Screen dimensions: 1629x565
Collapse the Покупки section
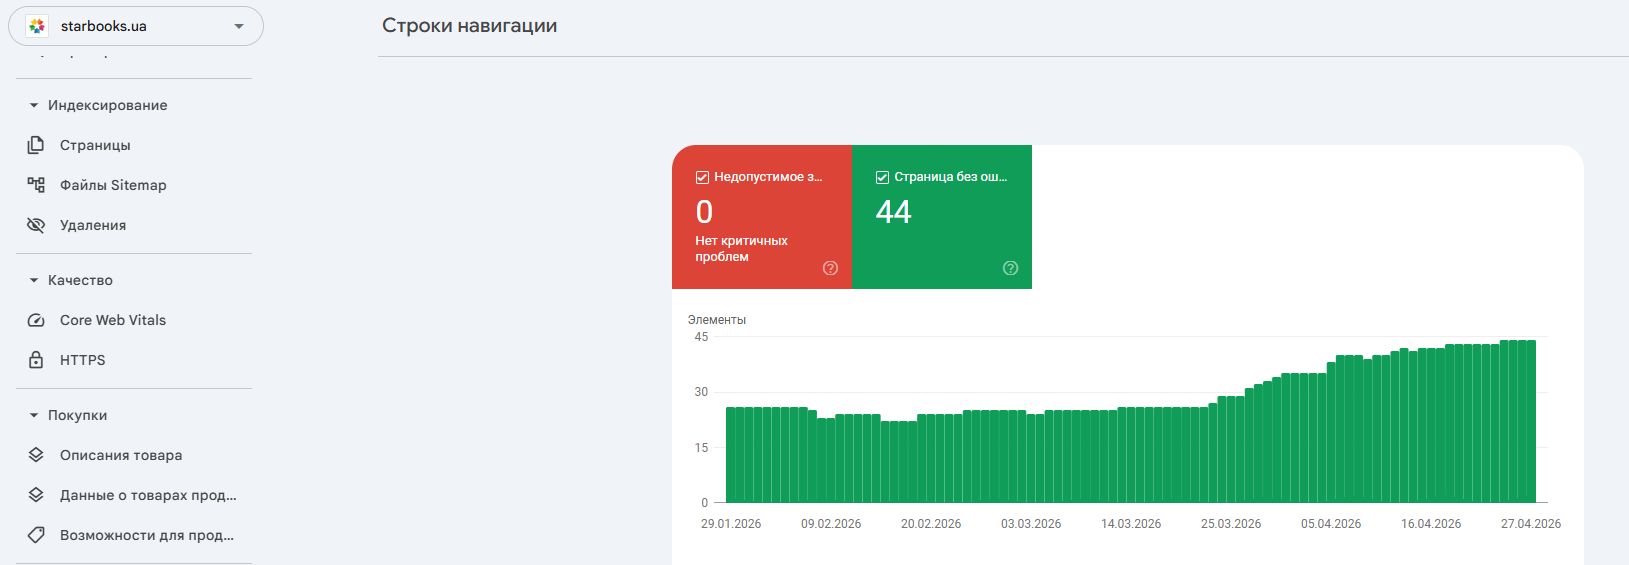click(34, 415)
